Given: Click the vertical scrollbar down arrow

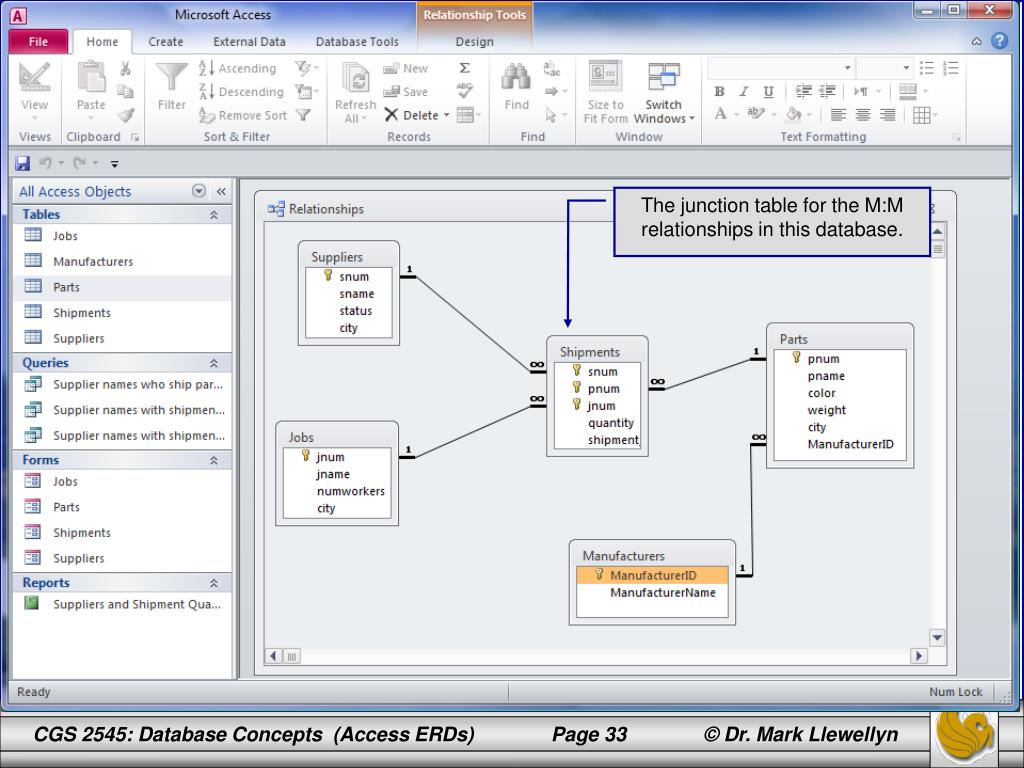Looking at the screenshot, I should (937, 637).
